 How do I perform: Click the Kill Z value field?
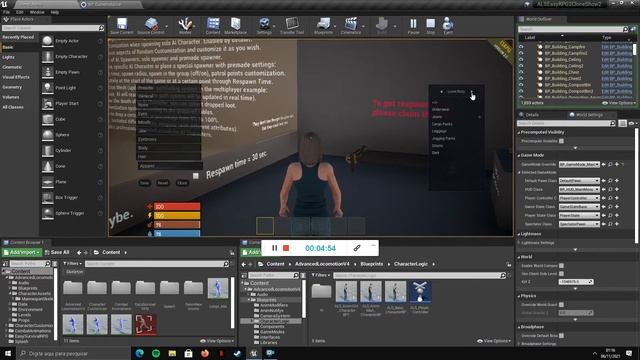576,282
